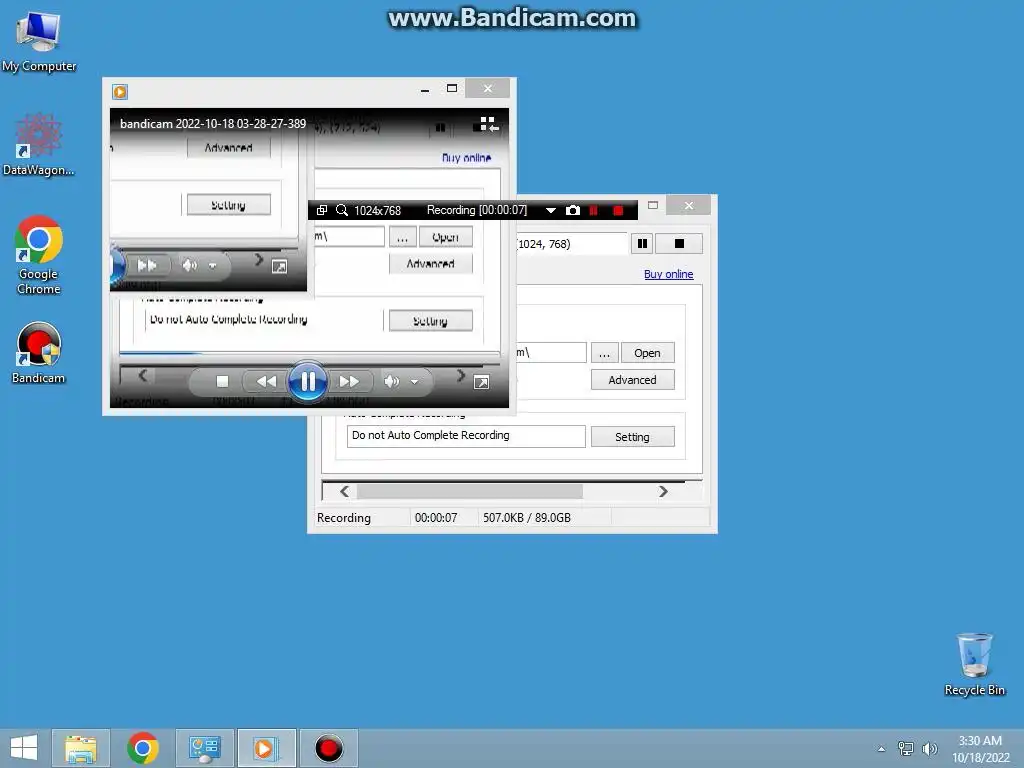
Task: Click the network tray icon
Action: [x=905, y=748]
